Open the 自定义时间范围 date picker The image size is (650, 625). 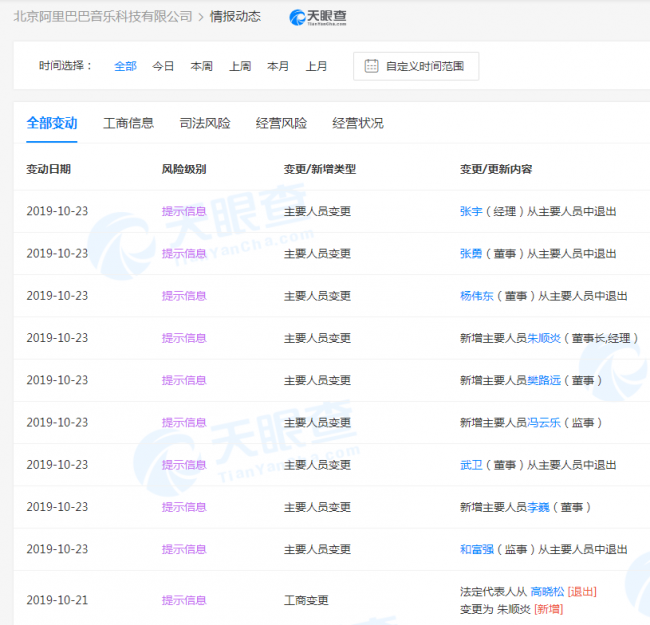point(416,66)
